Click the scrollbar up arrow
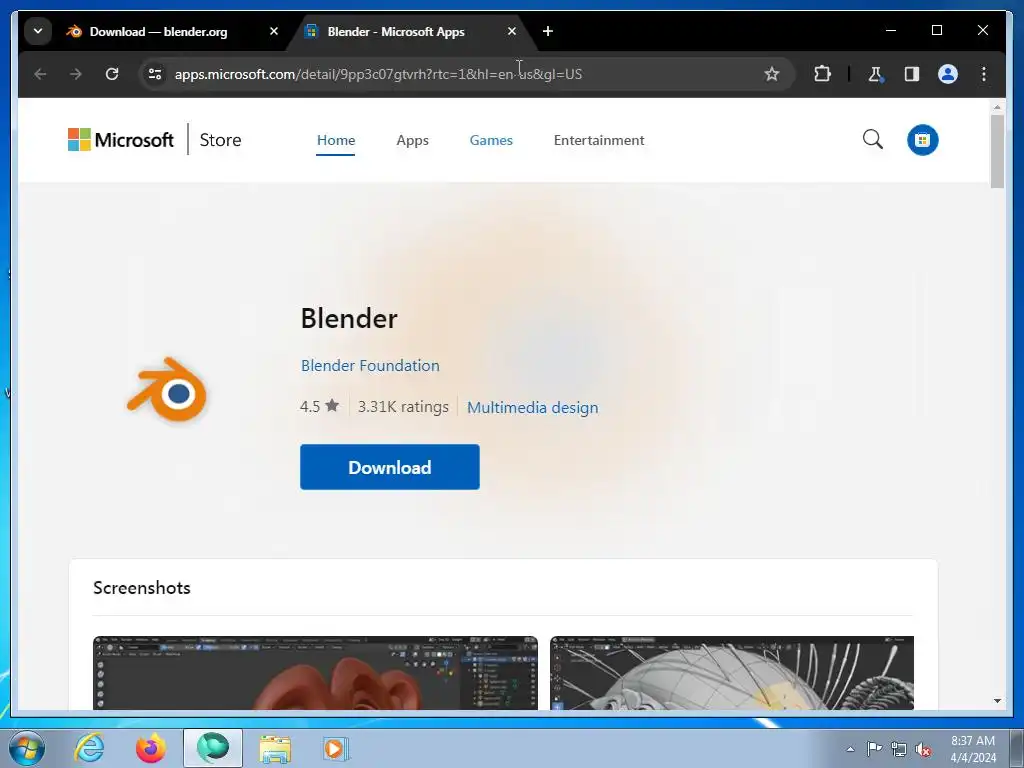Viewport: 1024px width, 768px height. [997, 106]
